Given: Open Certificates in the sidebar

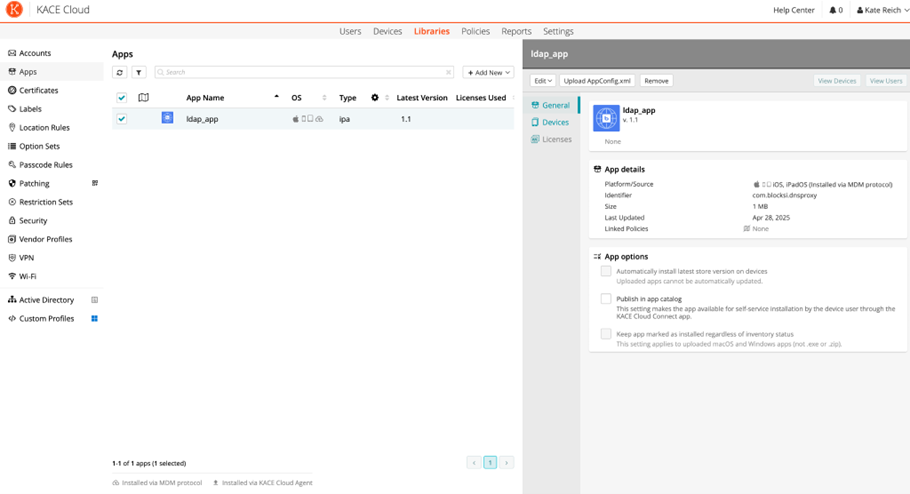Looking at the screenshot, I should point(38,90).
